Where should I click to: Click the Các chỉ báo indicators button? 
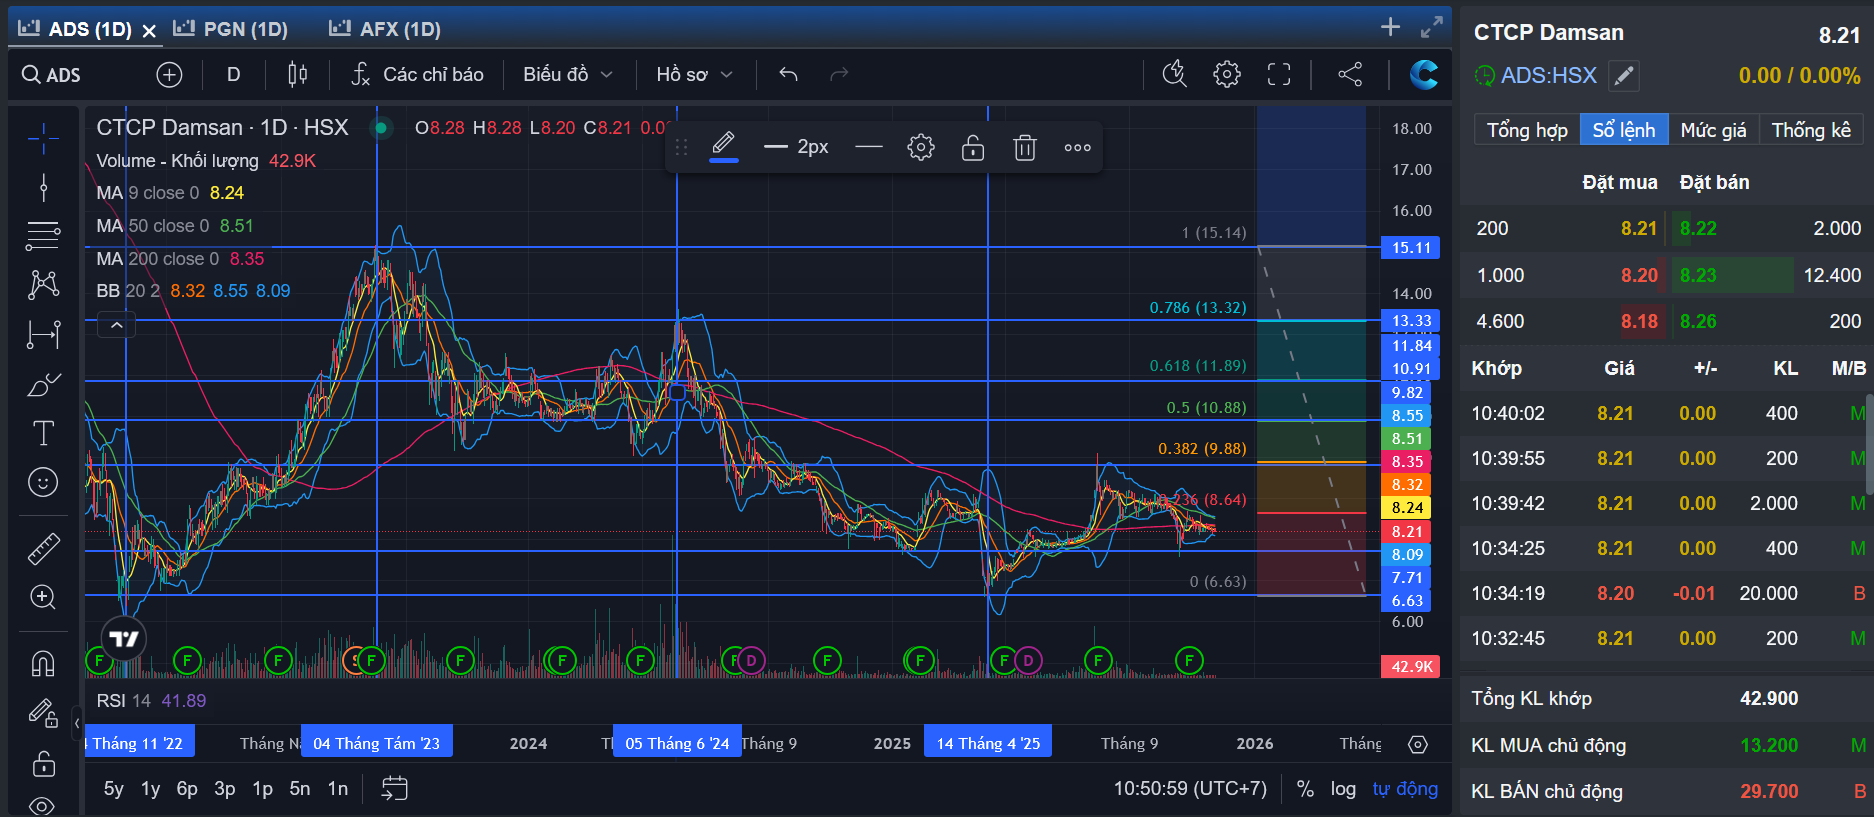coord(417,74)
